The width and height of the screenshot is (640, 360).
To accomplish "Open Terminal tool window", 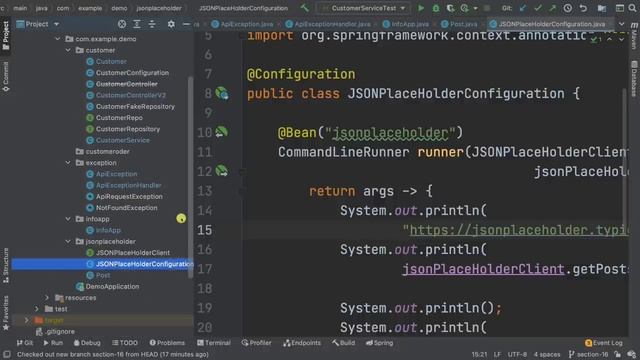I will 214,343.
